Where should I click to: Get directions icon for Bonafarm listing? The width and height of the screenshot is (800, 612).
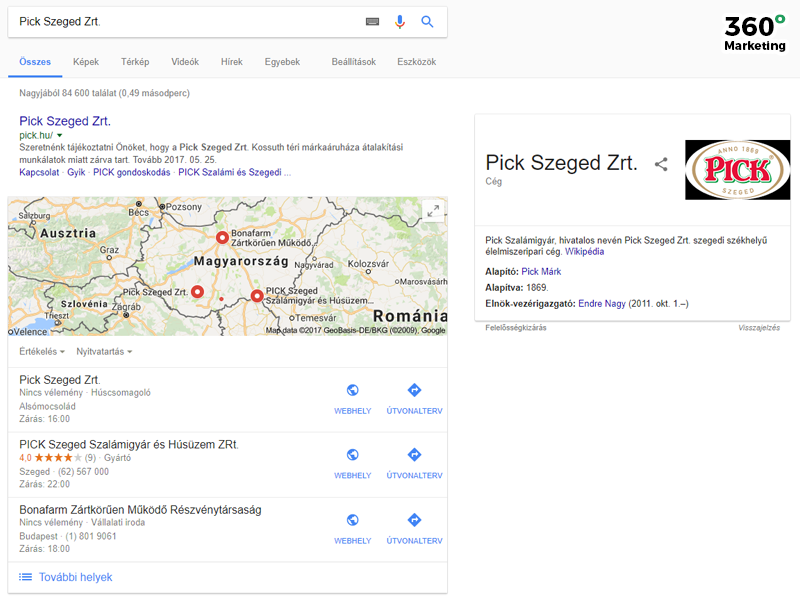414,520
